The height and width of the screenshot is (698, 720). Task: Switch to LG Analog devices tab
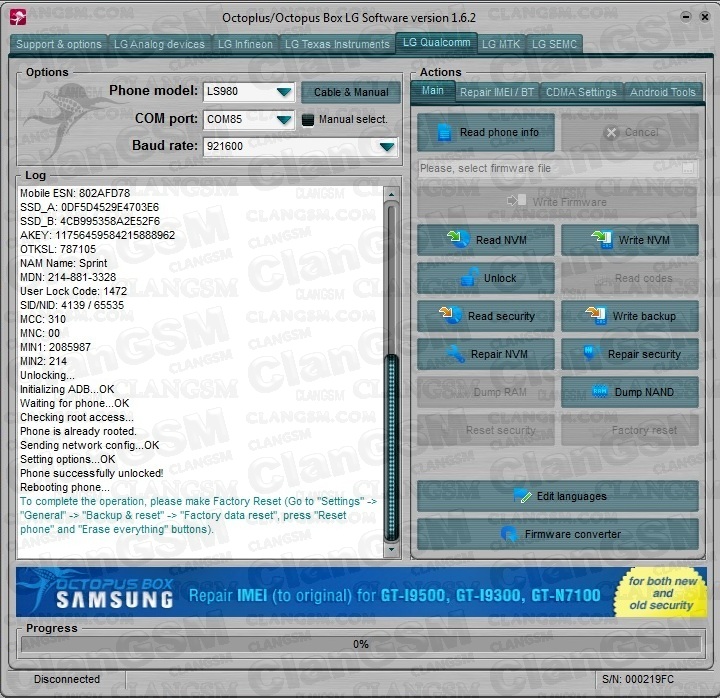pos(159,45)
